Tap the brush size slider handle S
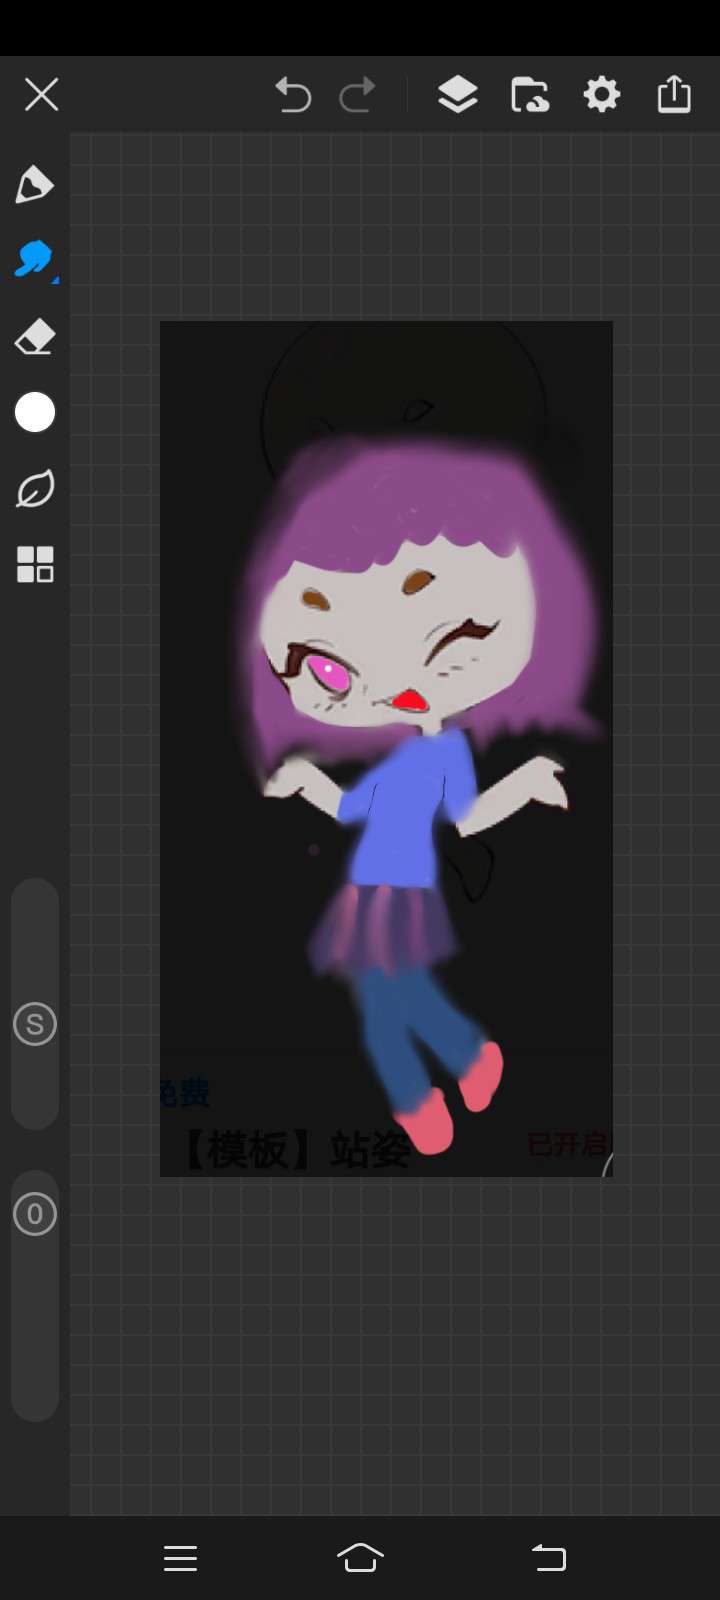Image resolution: width=720 pixels, height=1600 pixels. pos(35,1024)
